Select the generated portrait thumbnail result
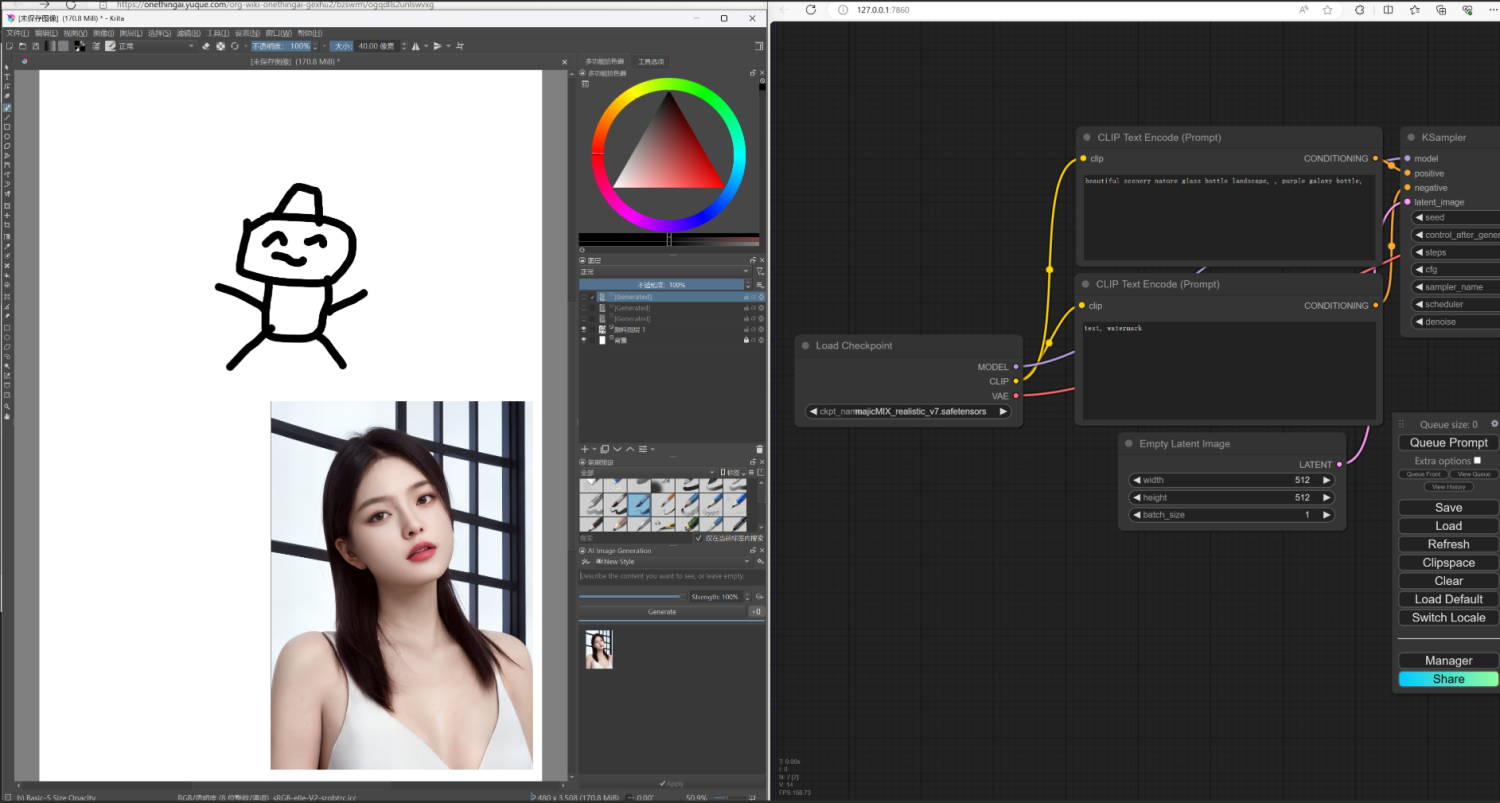 (599, 649)
